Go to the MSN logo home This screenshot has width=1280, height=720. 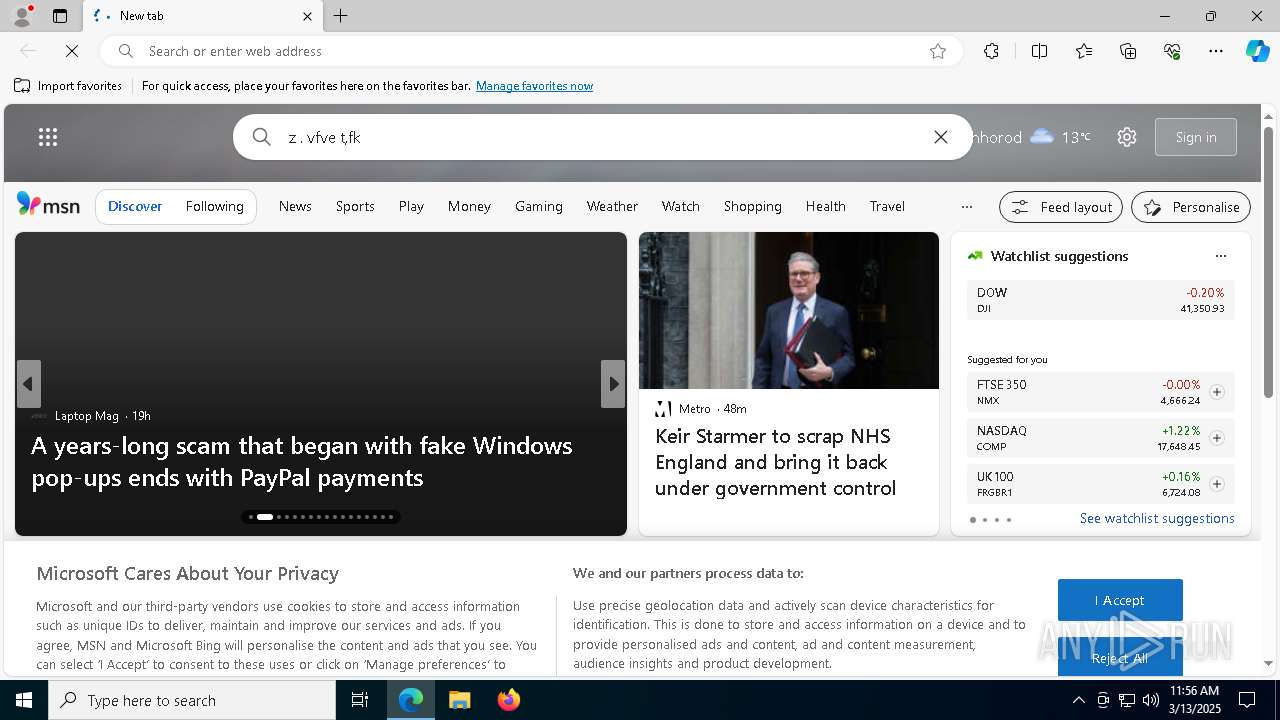[48, 205]
